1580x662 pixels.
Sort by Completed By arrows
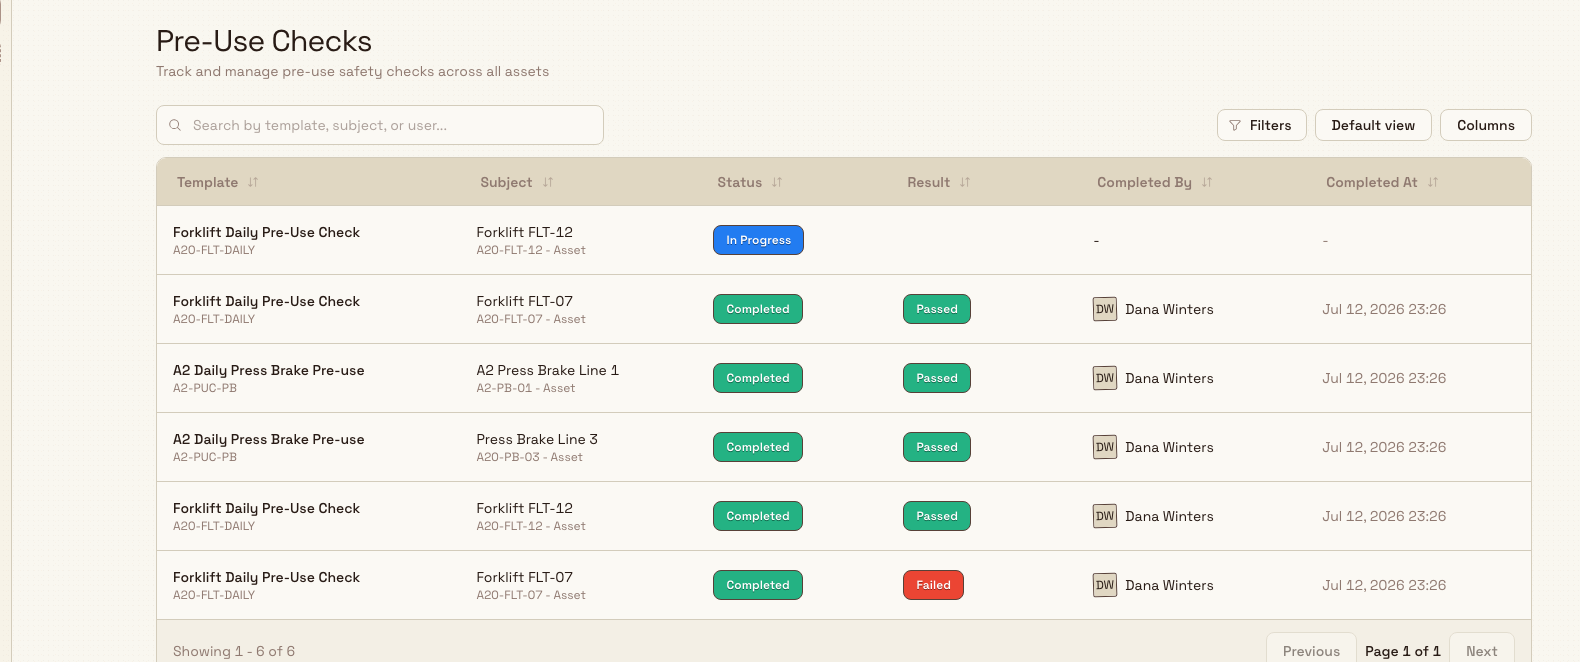click(x=1207, y=182)
